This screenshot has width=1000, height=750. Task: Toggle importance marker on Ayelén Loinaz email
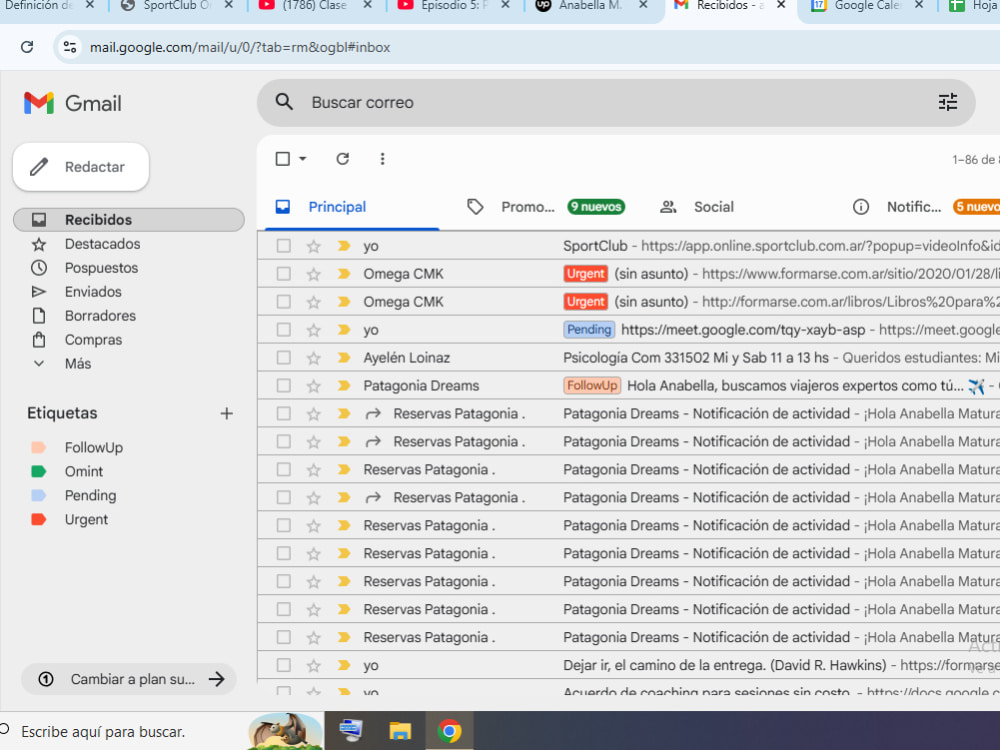point(344,357)
